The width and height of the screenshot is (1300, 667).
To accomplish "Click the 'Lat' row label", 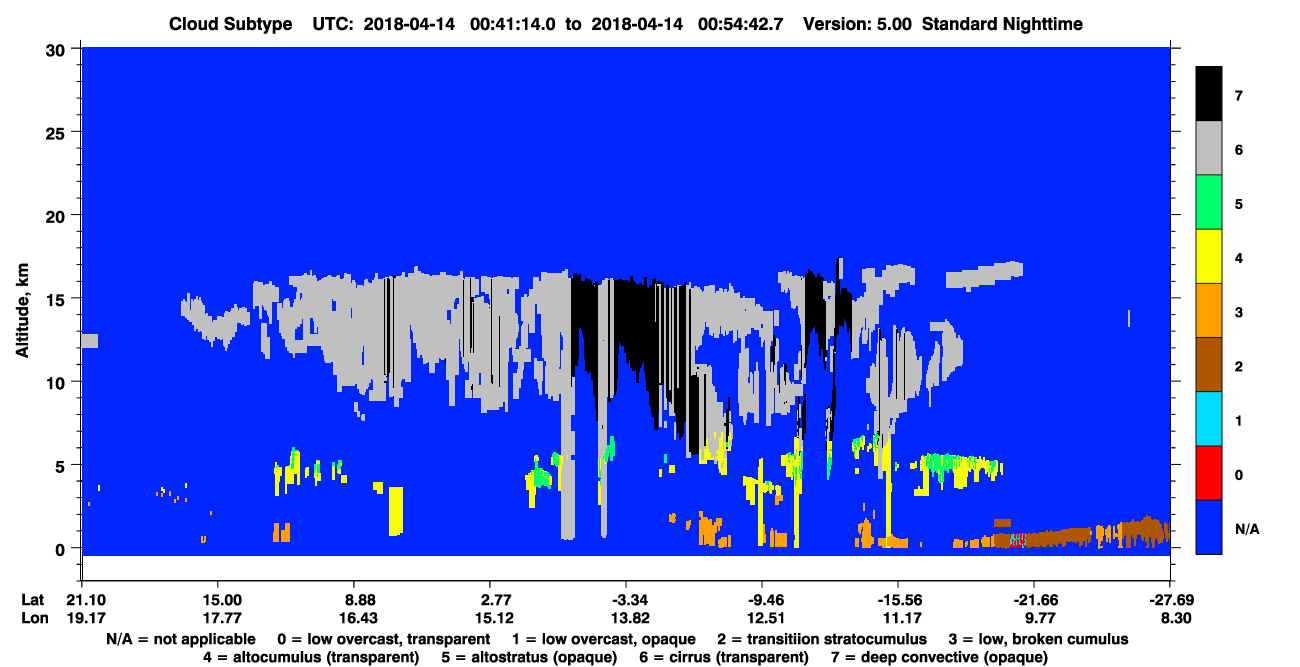I will coord(32,600).
